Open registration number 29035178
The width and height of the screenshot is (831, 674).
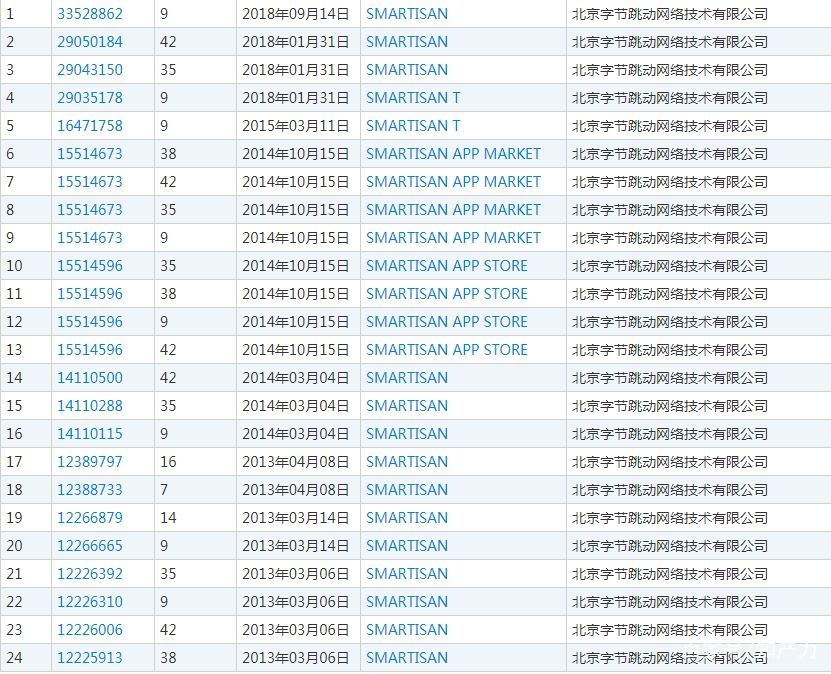pos(90,98)
